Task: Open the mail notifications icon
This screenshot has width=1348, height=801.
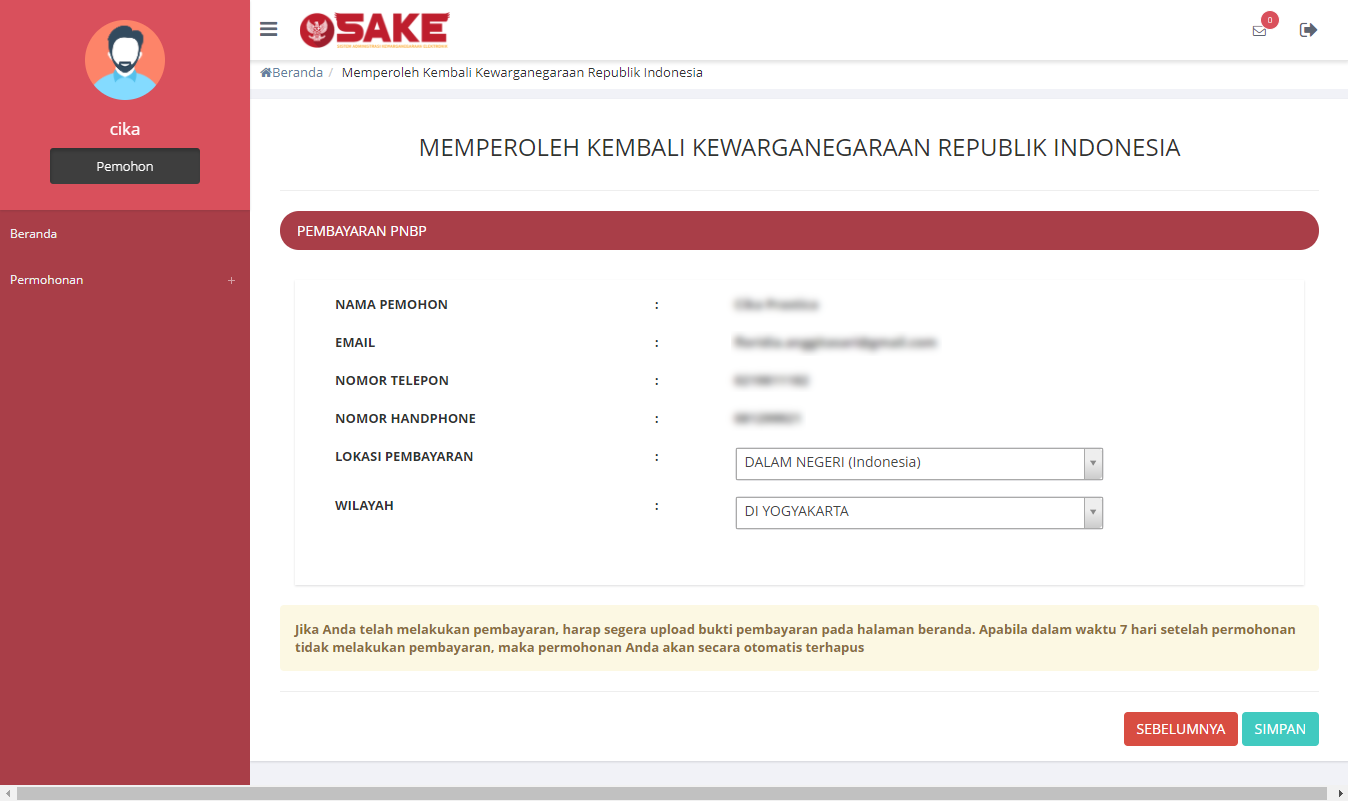Action: [1259, 31]
